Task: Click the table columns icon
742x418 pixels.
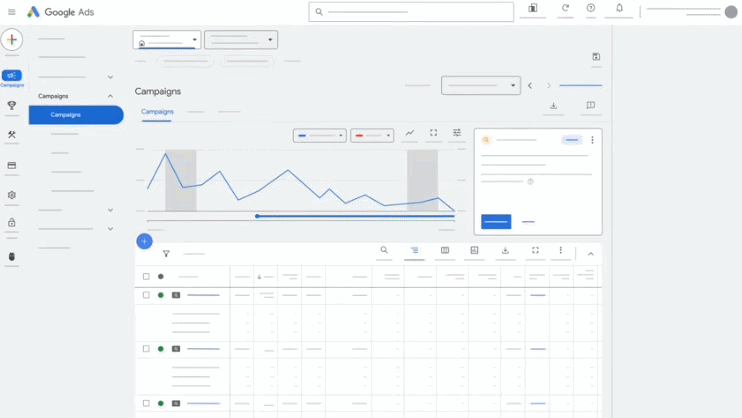Action: (445, 250)
